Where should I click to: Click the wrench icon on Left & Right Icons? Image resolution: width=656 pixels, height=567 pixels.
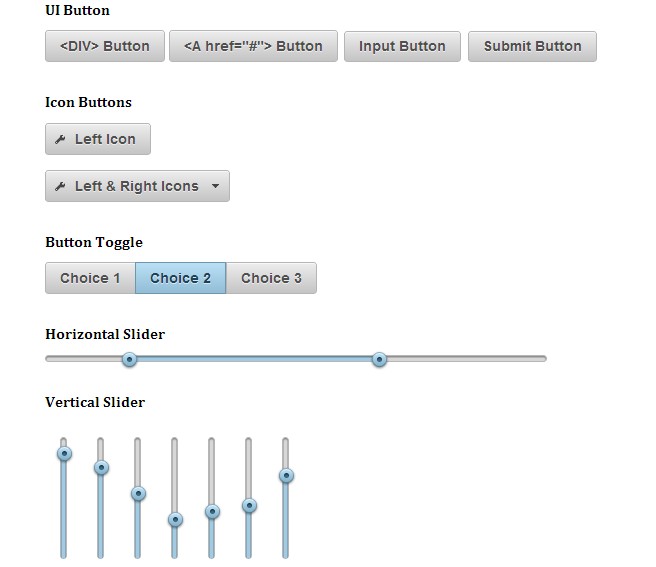(x=61, y=187)
